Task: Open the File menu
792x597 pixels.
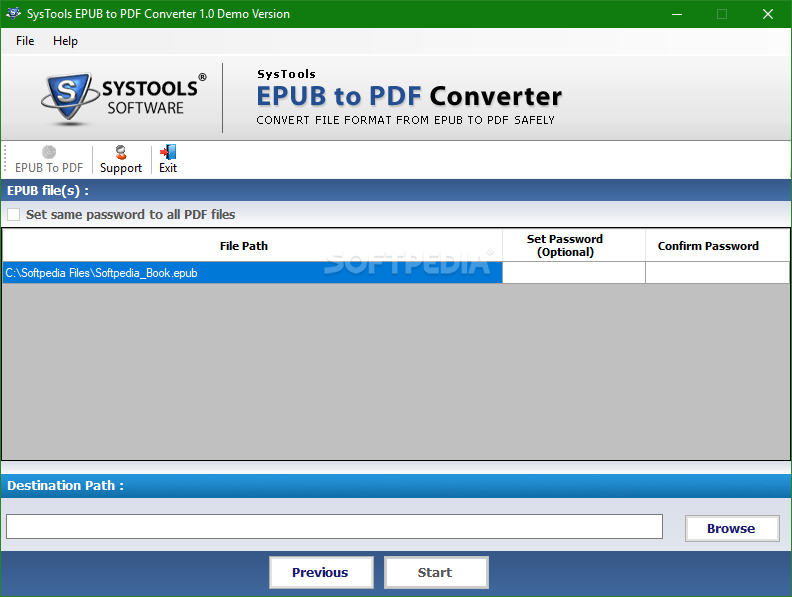Action: point(25,41)
